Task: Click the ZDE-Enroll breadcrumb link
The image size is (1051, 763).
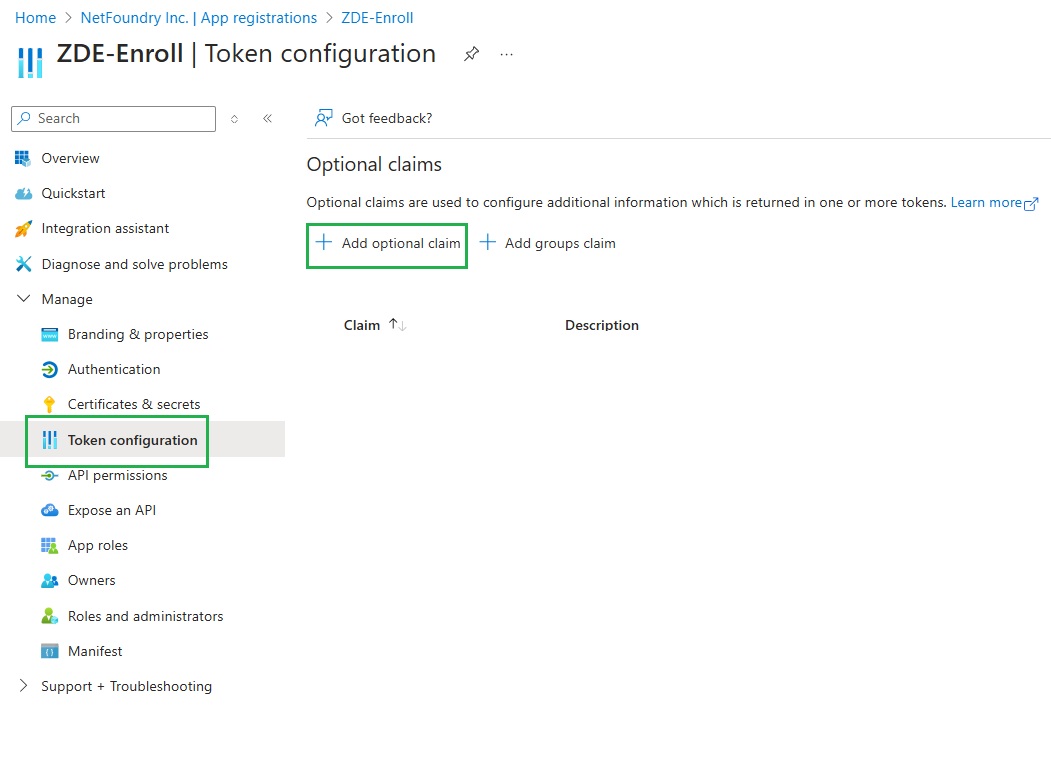Action: point(377,18)
